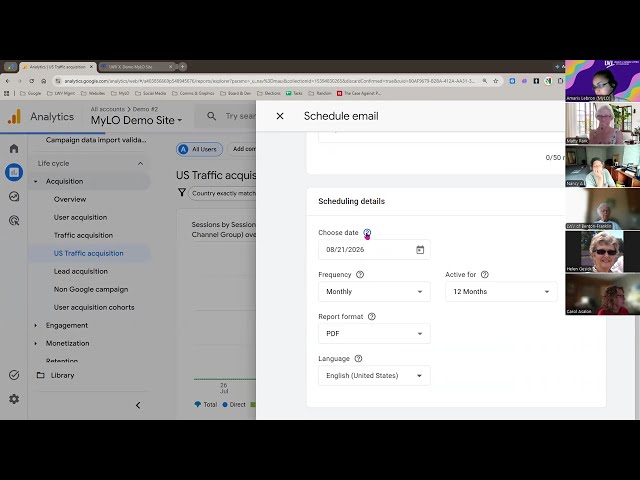640x480 pixels.
Task: Open a new browser tab
Action: tap(182, 67)
